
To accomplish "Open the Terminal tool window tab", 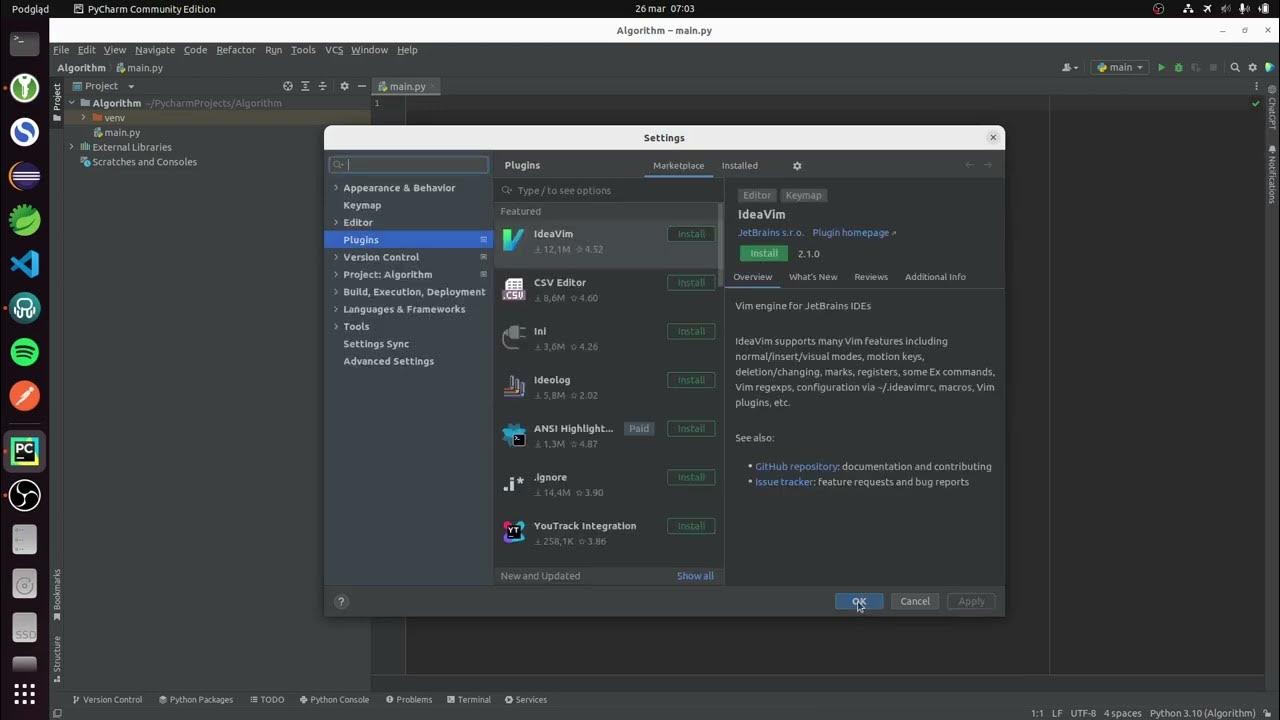I will (468, 700).
